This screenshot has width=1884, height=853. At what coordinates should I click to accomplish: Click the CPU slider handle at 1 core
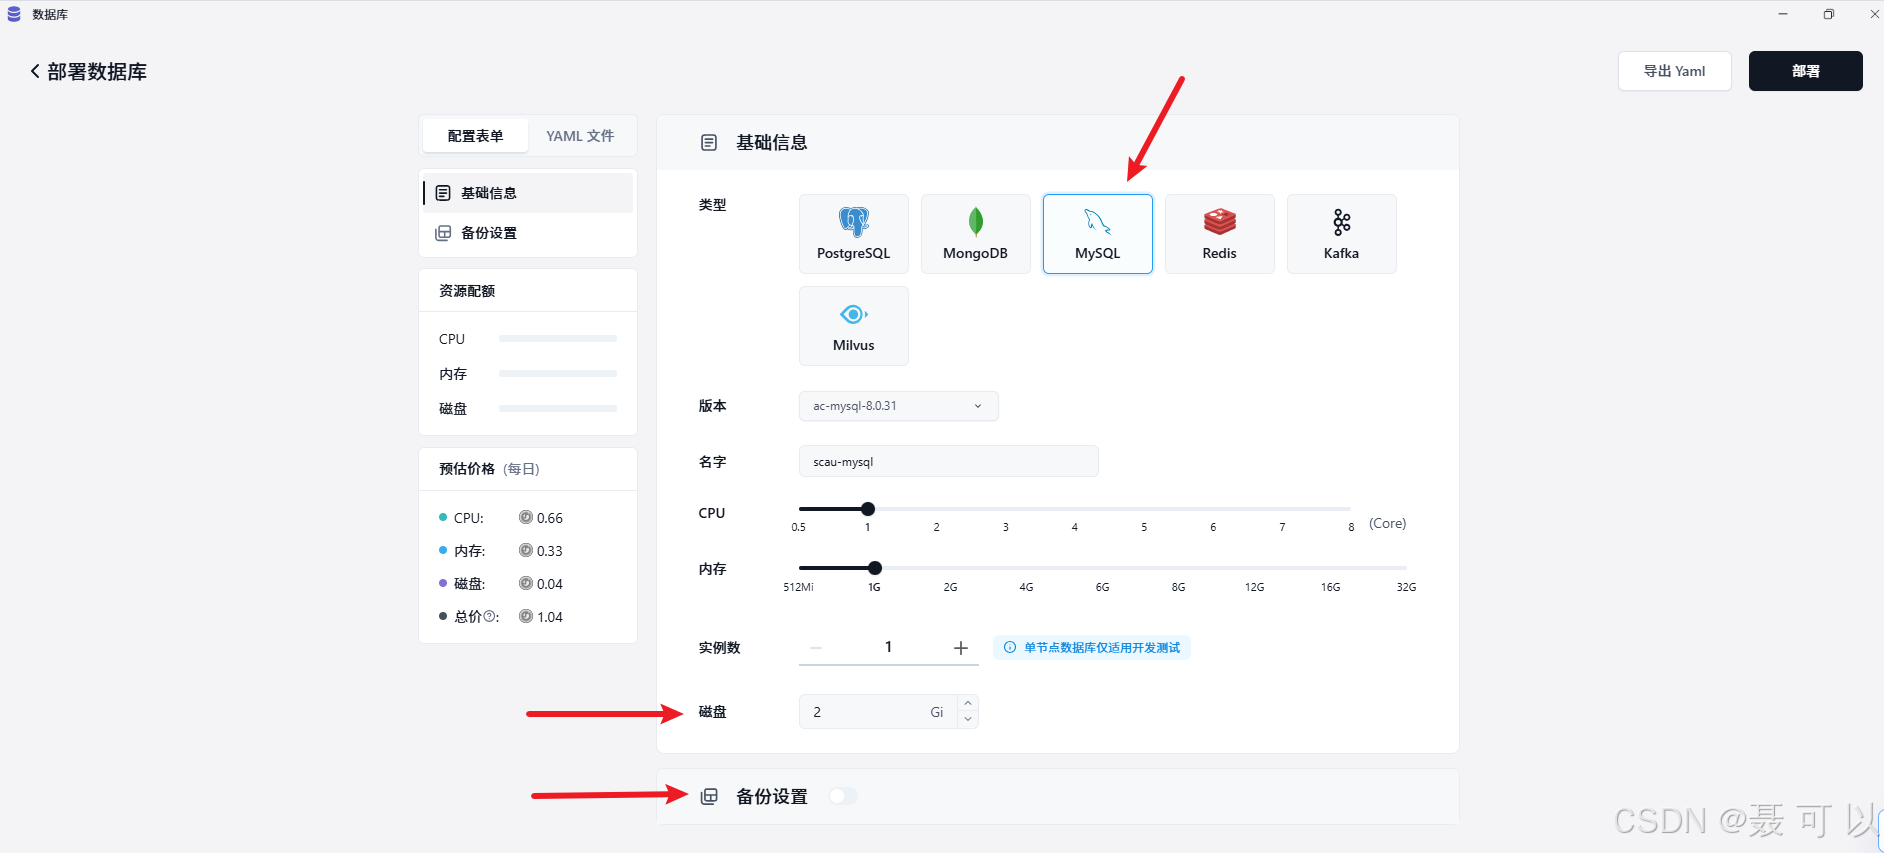868,509
